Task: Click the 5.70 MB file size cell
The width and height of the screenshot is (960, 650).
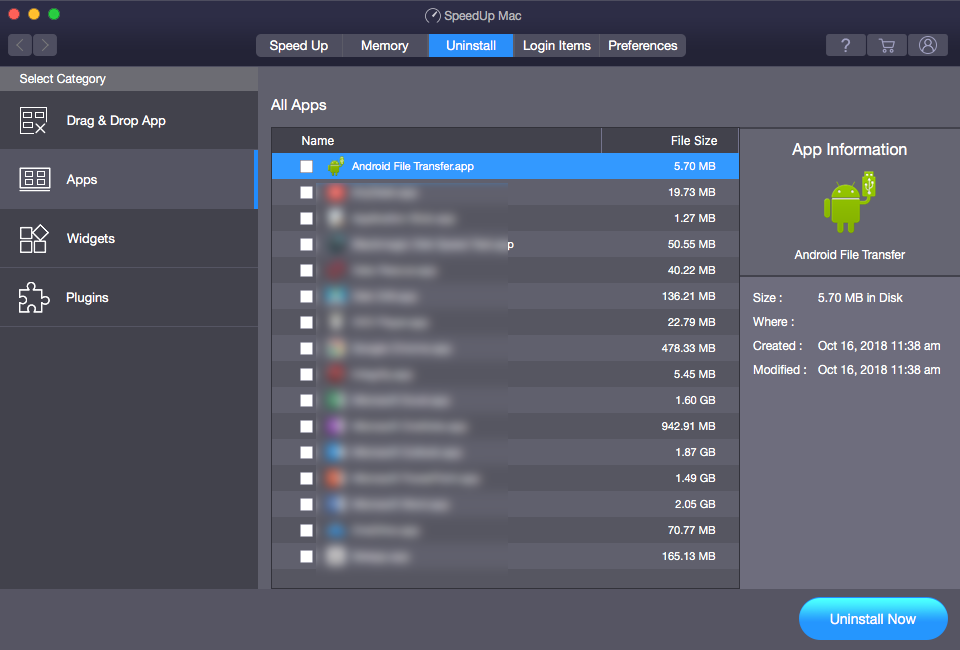Action: pos(694,166)
